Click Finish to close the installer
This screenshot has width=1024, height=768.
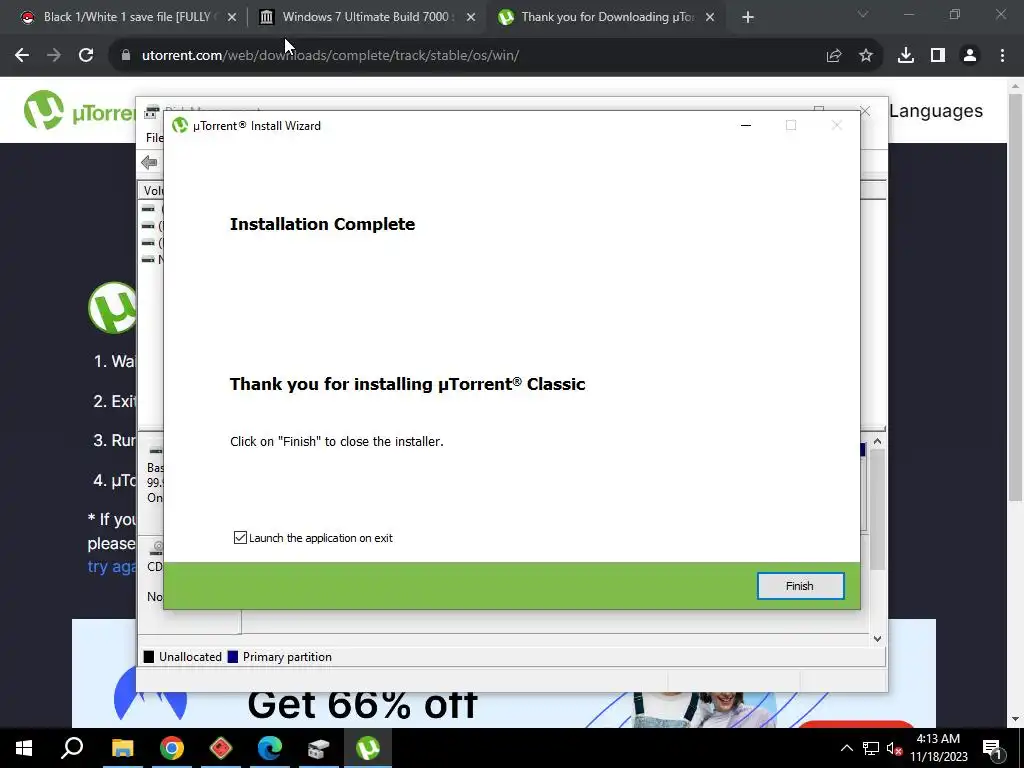(x=800, y=586)
